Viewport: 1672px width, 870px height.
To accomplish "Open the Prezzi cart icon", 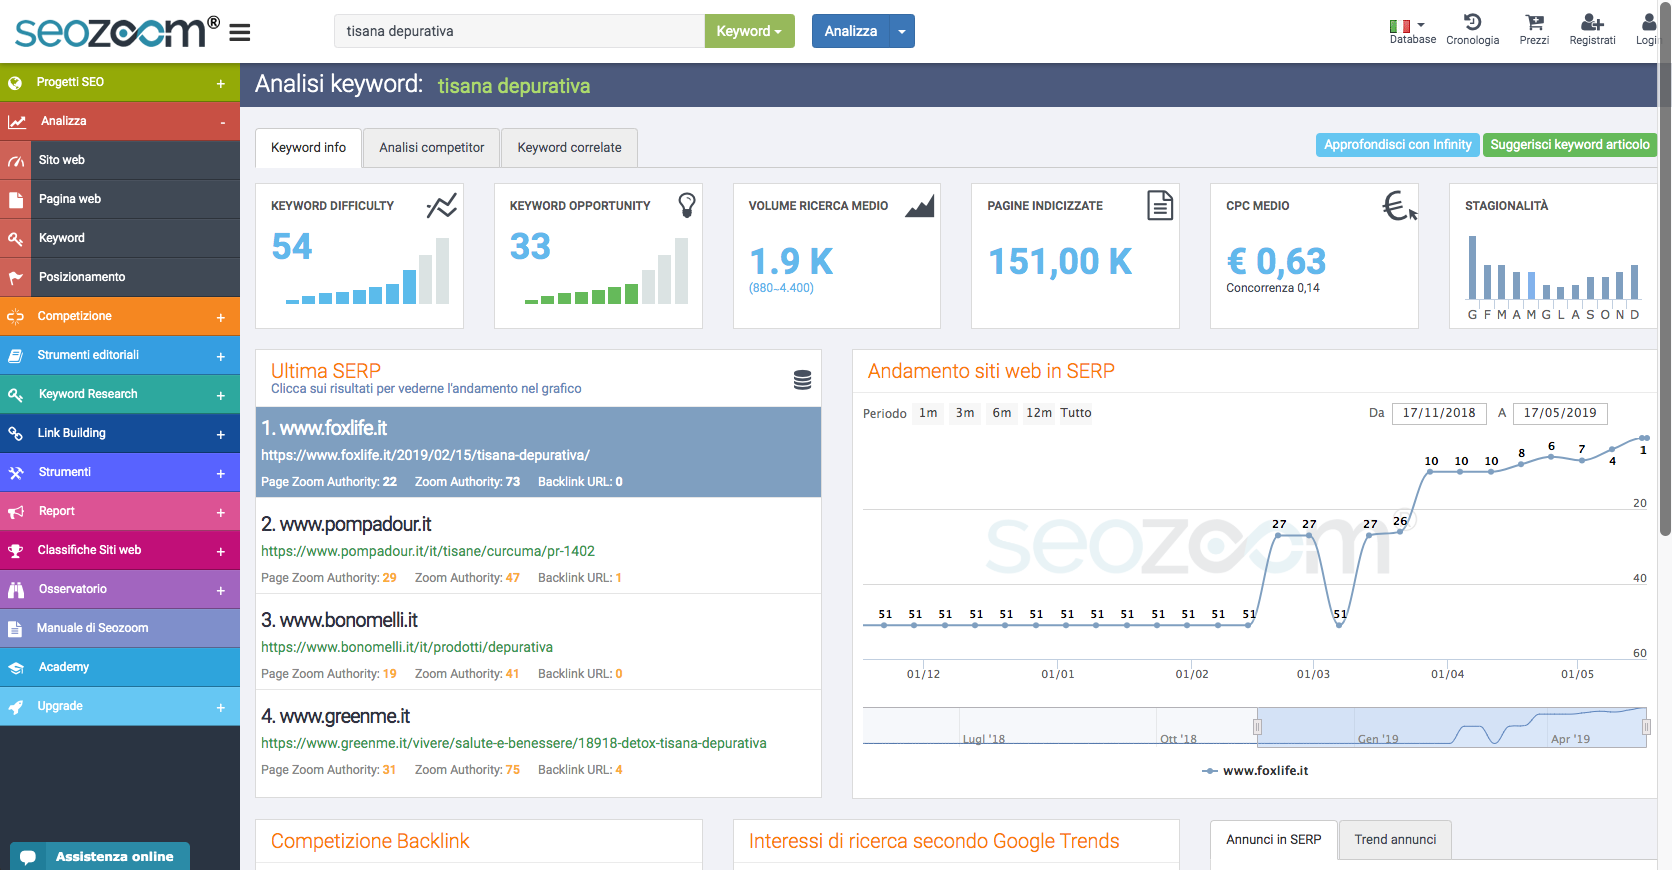I will pyautogui.click(x=1535, y=22).
